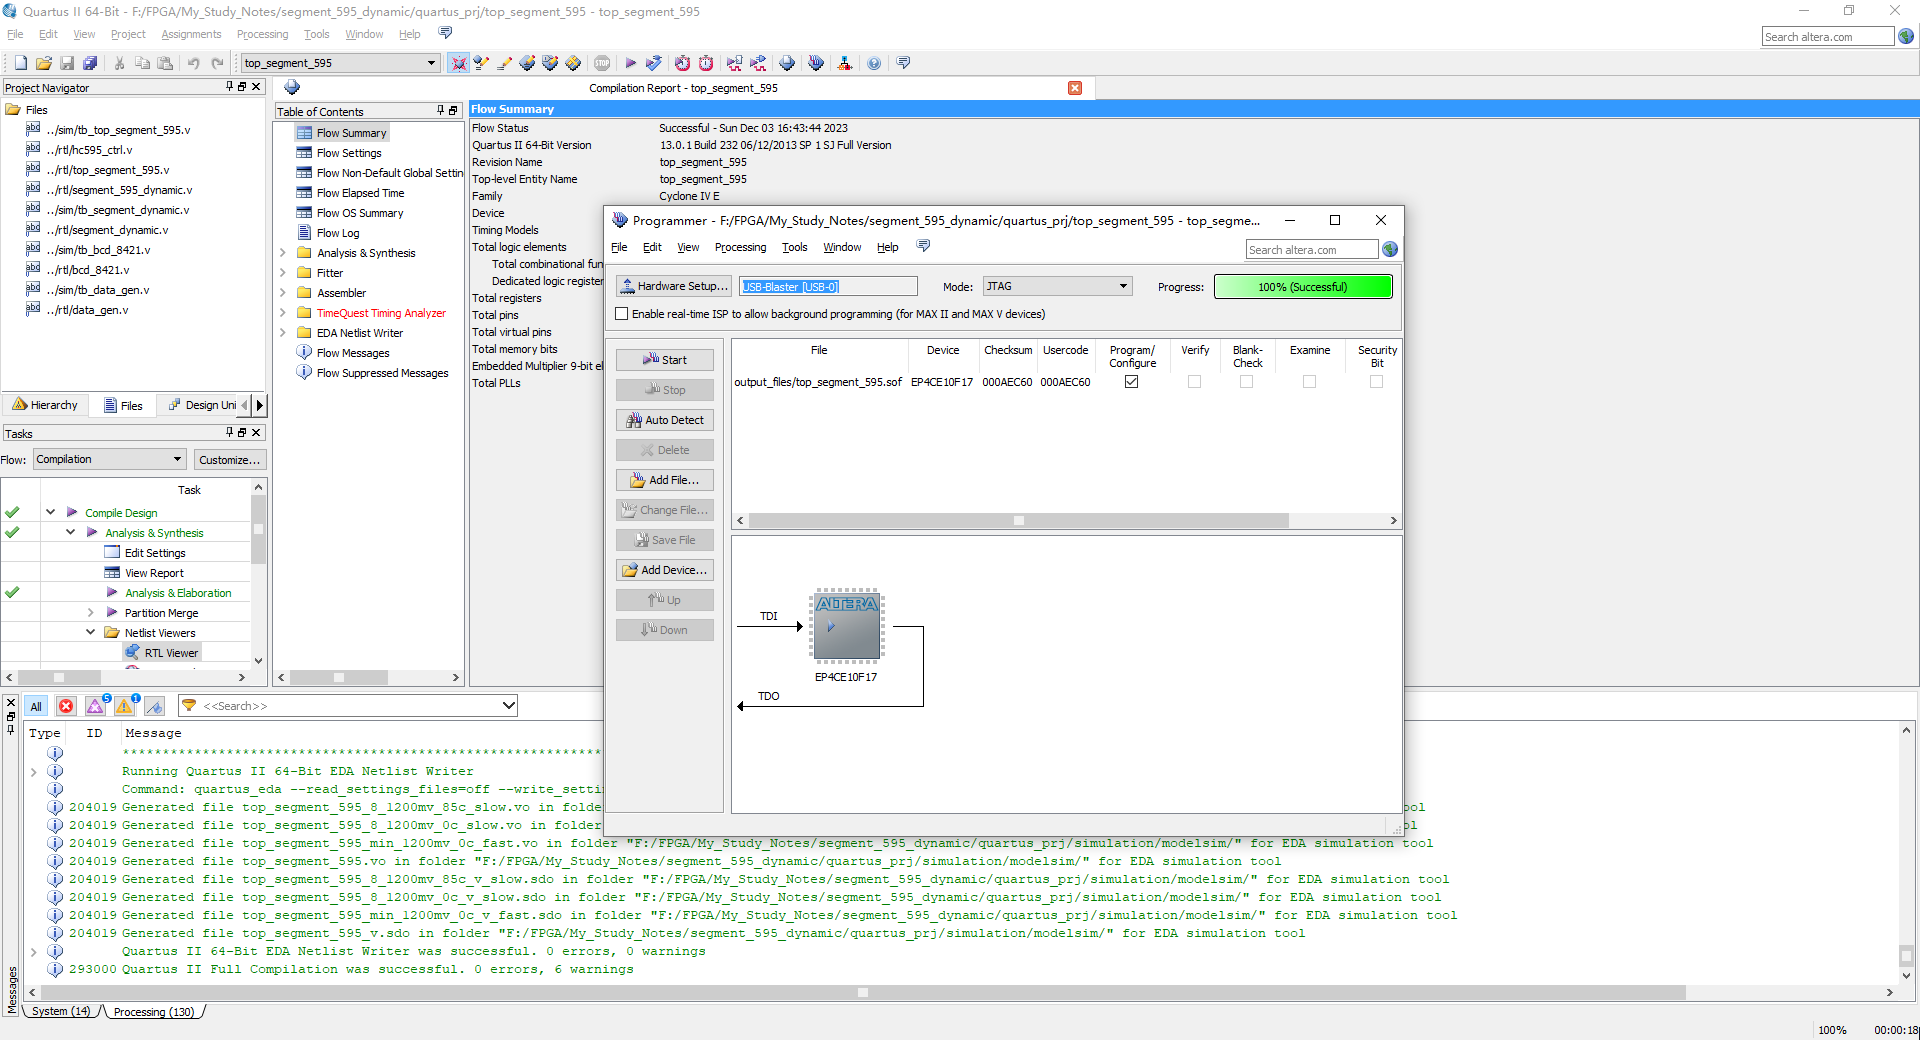This screenshot has height=1040, width=1920.
Task: Expand Partition Merge in Tasks tree
Action: click(x=90, y=612)
